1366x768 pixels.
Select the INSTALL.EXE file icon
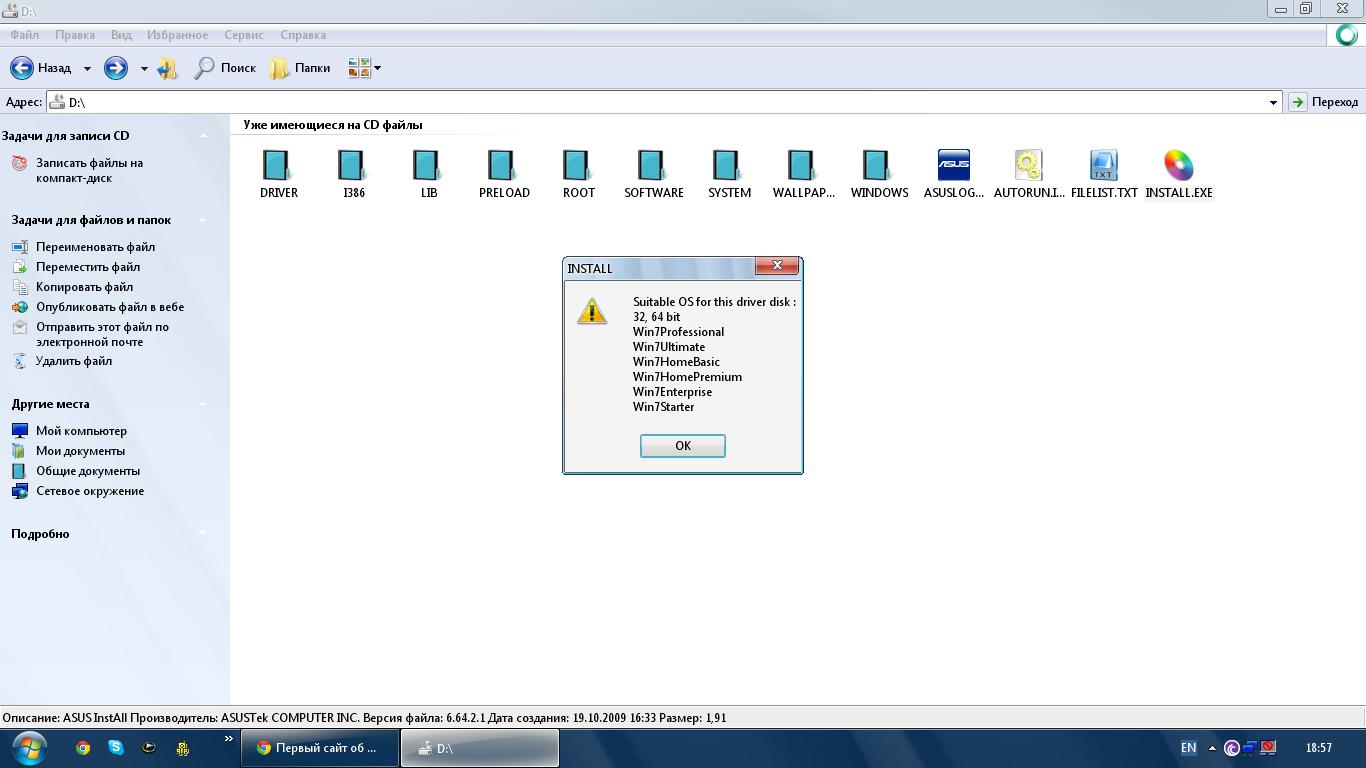pyautogui.click(x=1178, y=167)
